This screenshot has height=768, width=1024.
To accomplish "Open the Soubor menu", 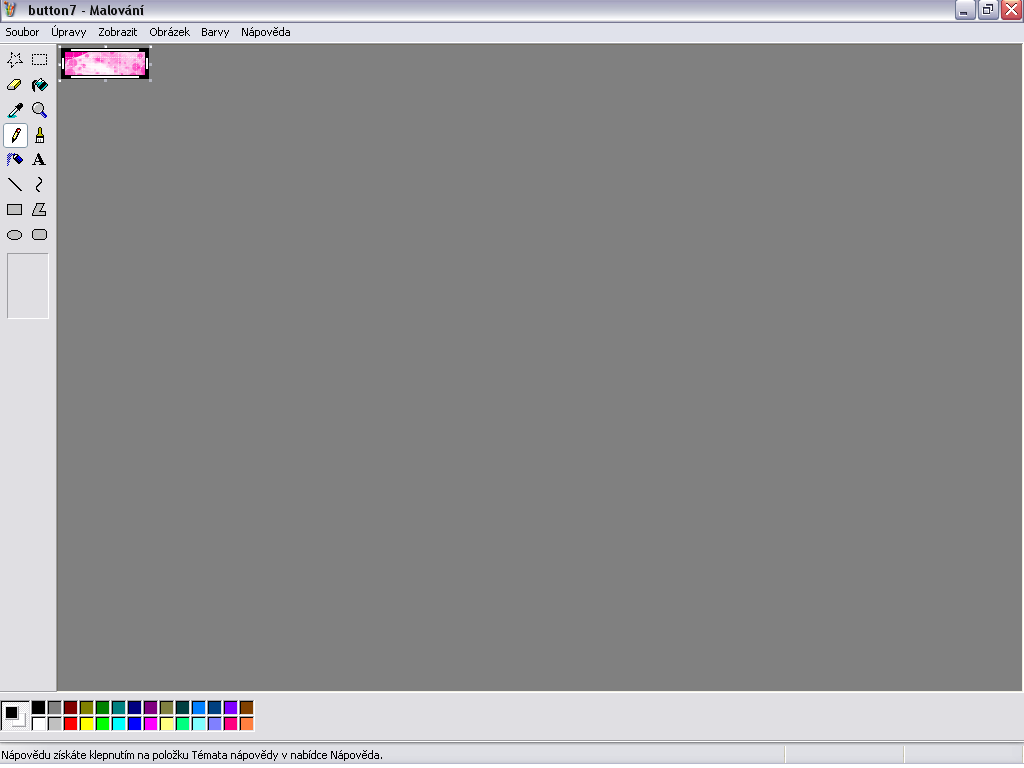I will [22, 32].
